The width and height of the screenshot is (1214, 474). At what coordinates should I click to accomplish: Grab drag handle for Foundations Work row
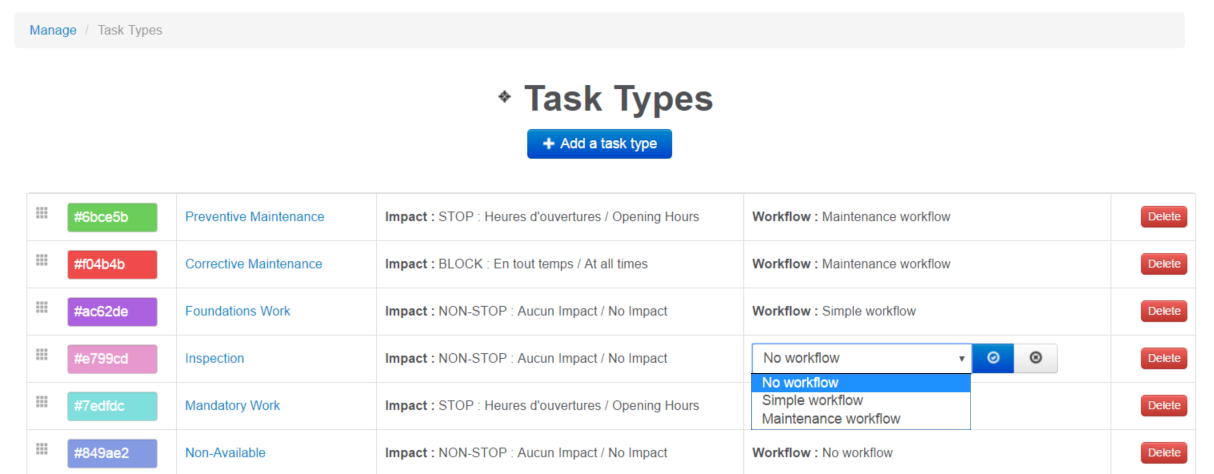click(x=42, y=307)
